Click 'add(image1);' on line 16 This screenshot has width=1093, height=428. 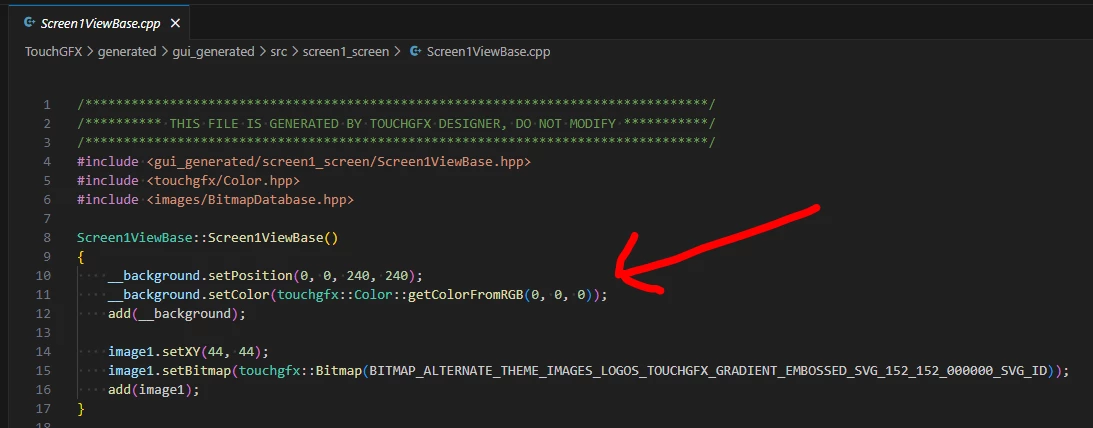[x=154, y=390]
